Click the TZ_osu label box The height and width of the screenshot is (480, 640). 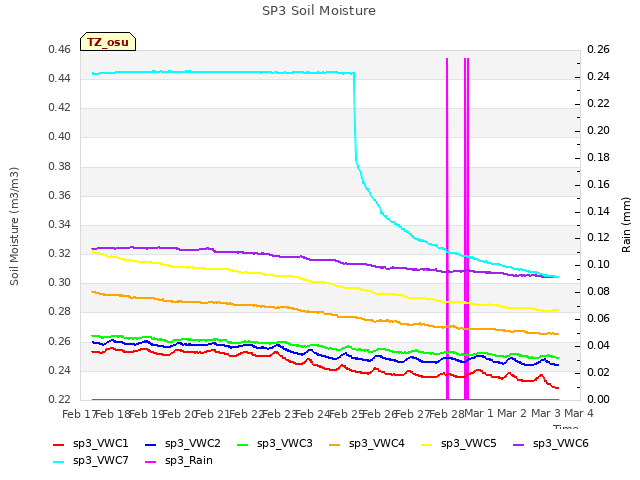[x=108, y=42]
